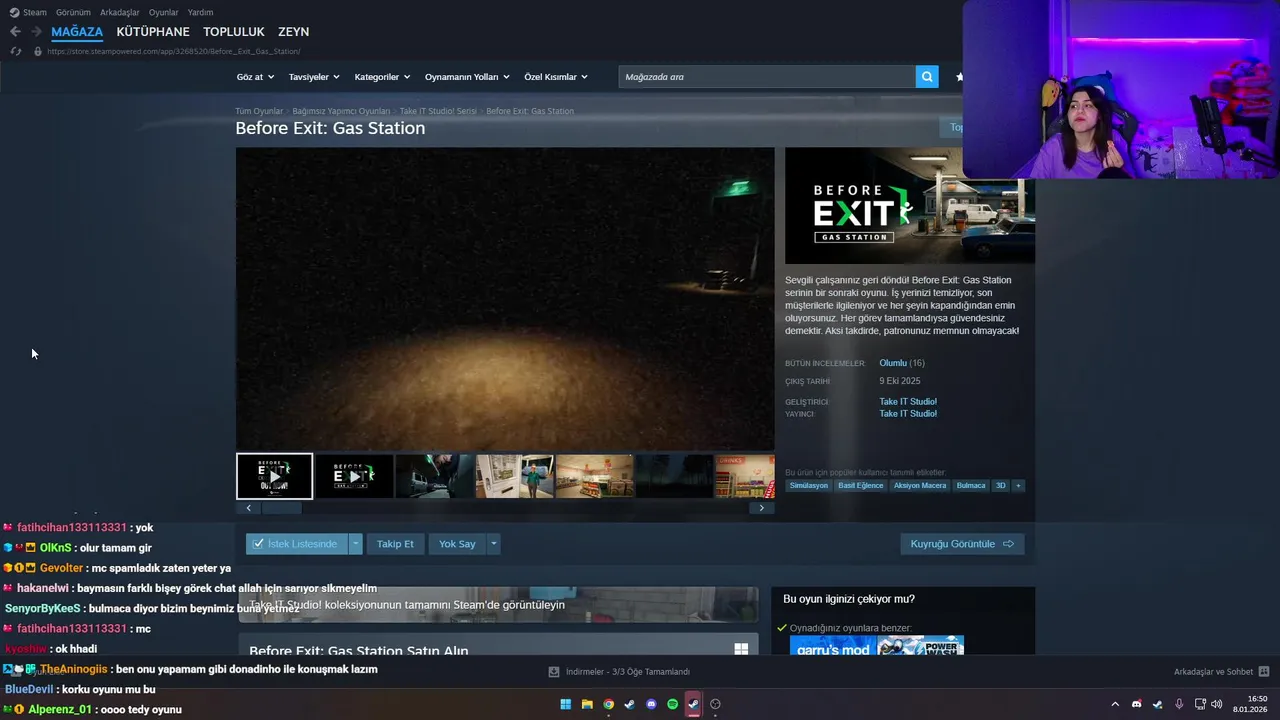
Task: Click the game trailer video player
Action: pos(505,299)
